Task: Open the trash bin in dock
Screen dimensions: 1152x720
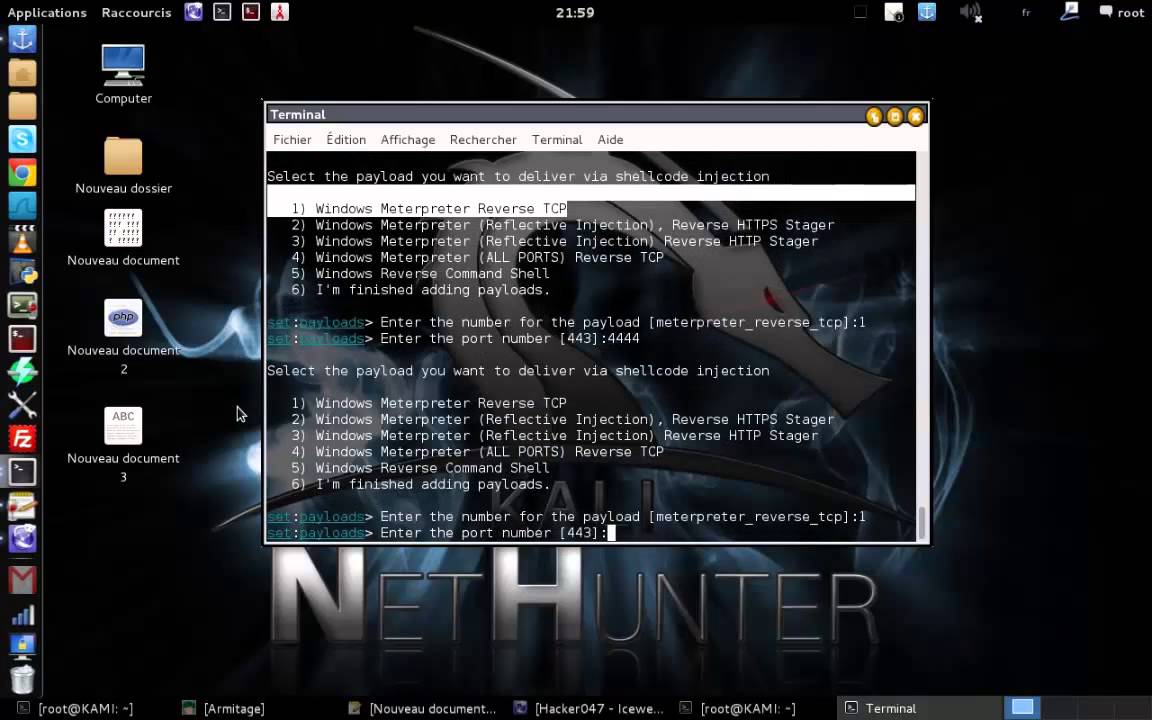Action: point(22,680)
